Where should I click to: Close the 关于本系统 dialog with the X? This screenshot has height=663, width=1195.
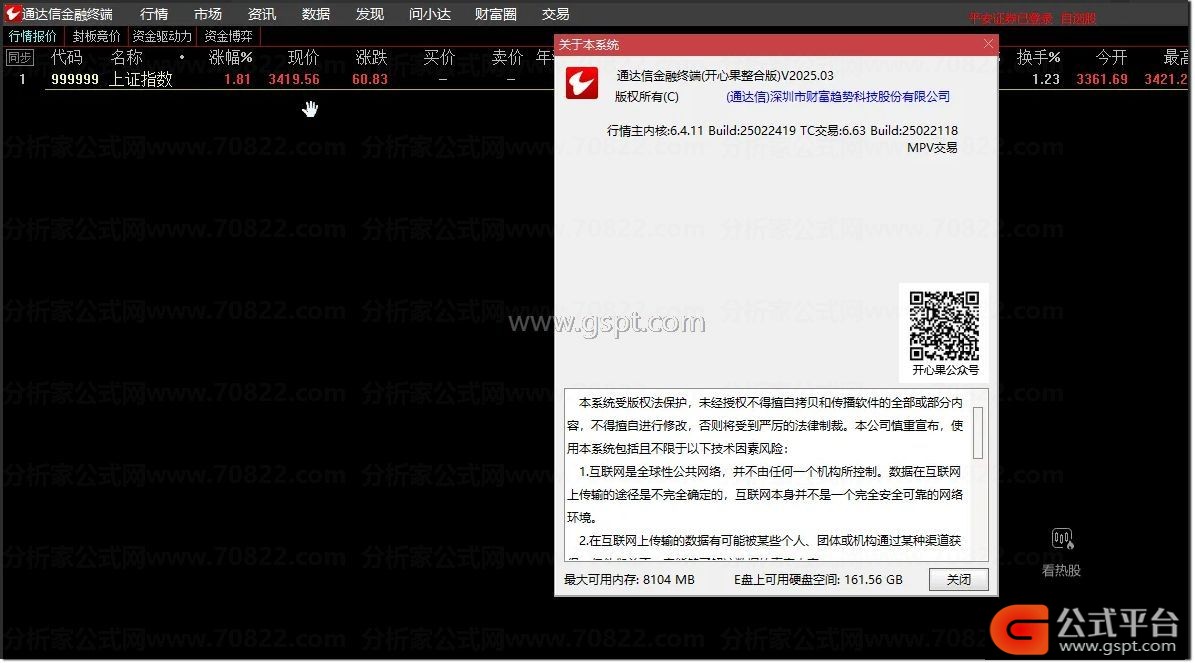[988, 44]
